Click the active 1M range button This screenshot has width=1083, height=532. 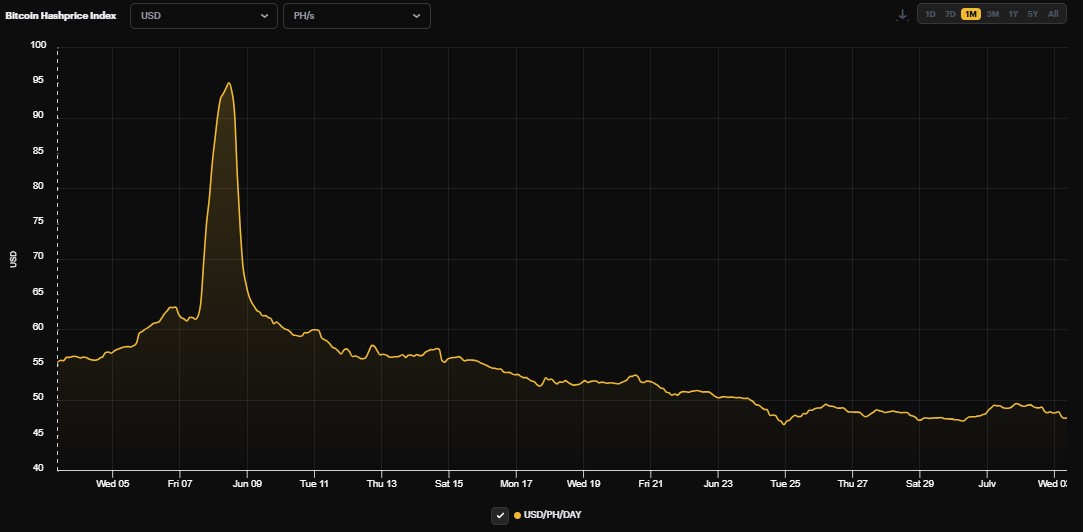click(971, 14)
